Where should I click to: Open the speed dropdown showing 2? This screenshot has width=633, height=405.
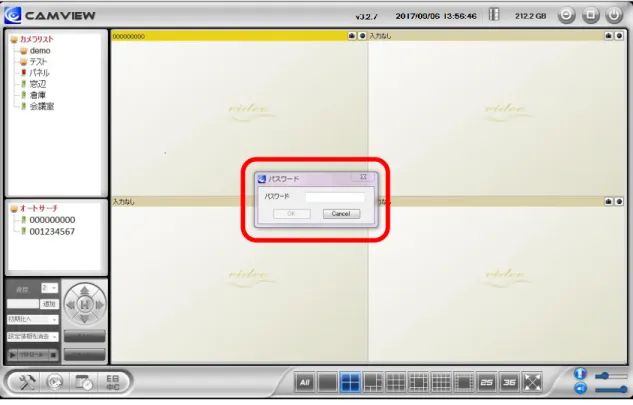[49, 288]
